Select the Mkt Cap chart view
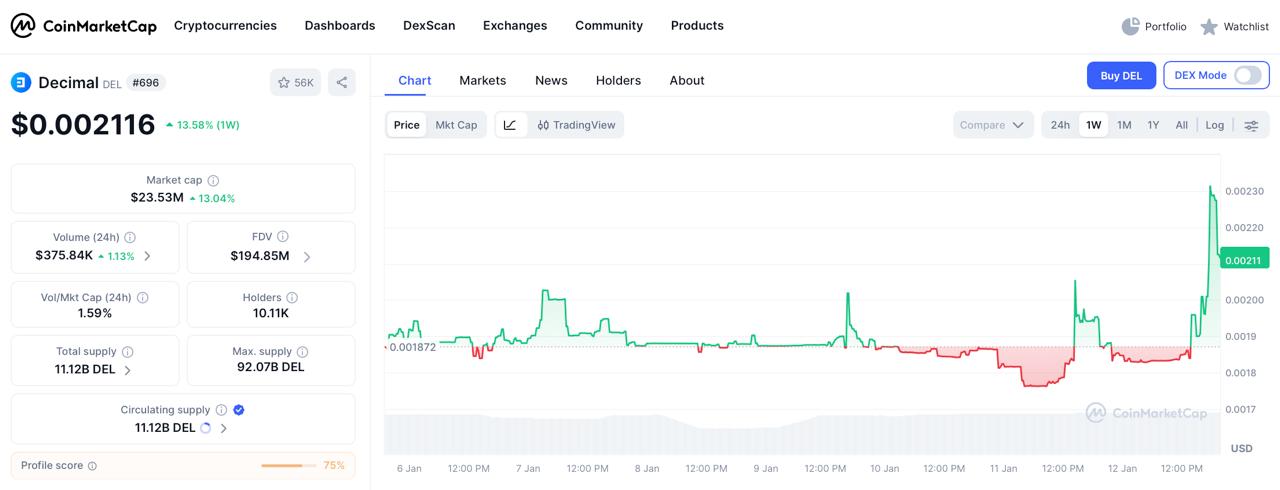The height and width of the screenshot is (490, 1280). pos(456,125)
